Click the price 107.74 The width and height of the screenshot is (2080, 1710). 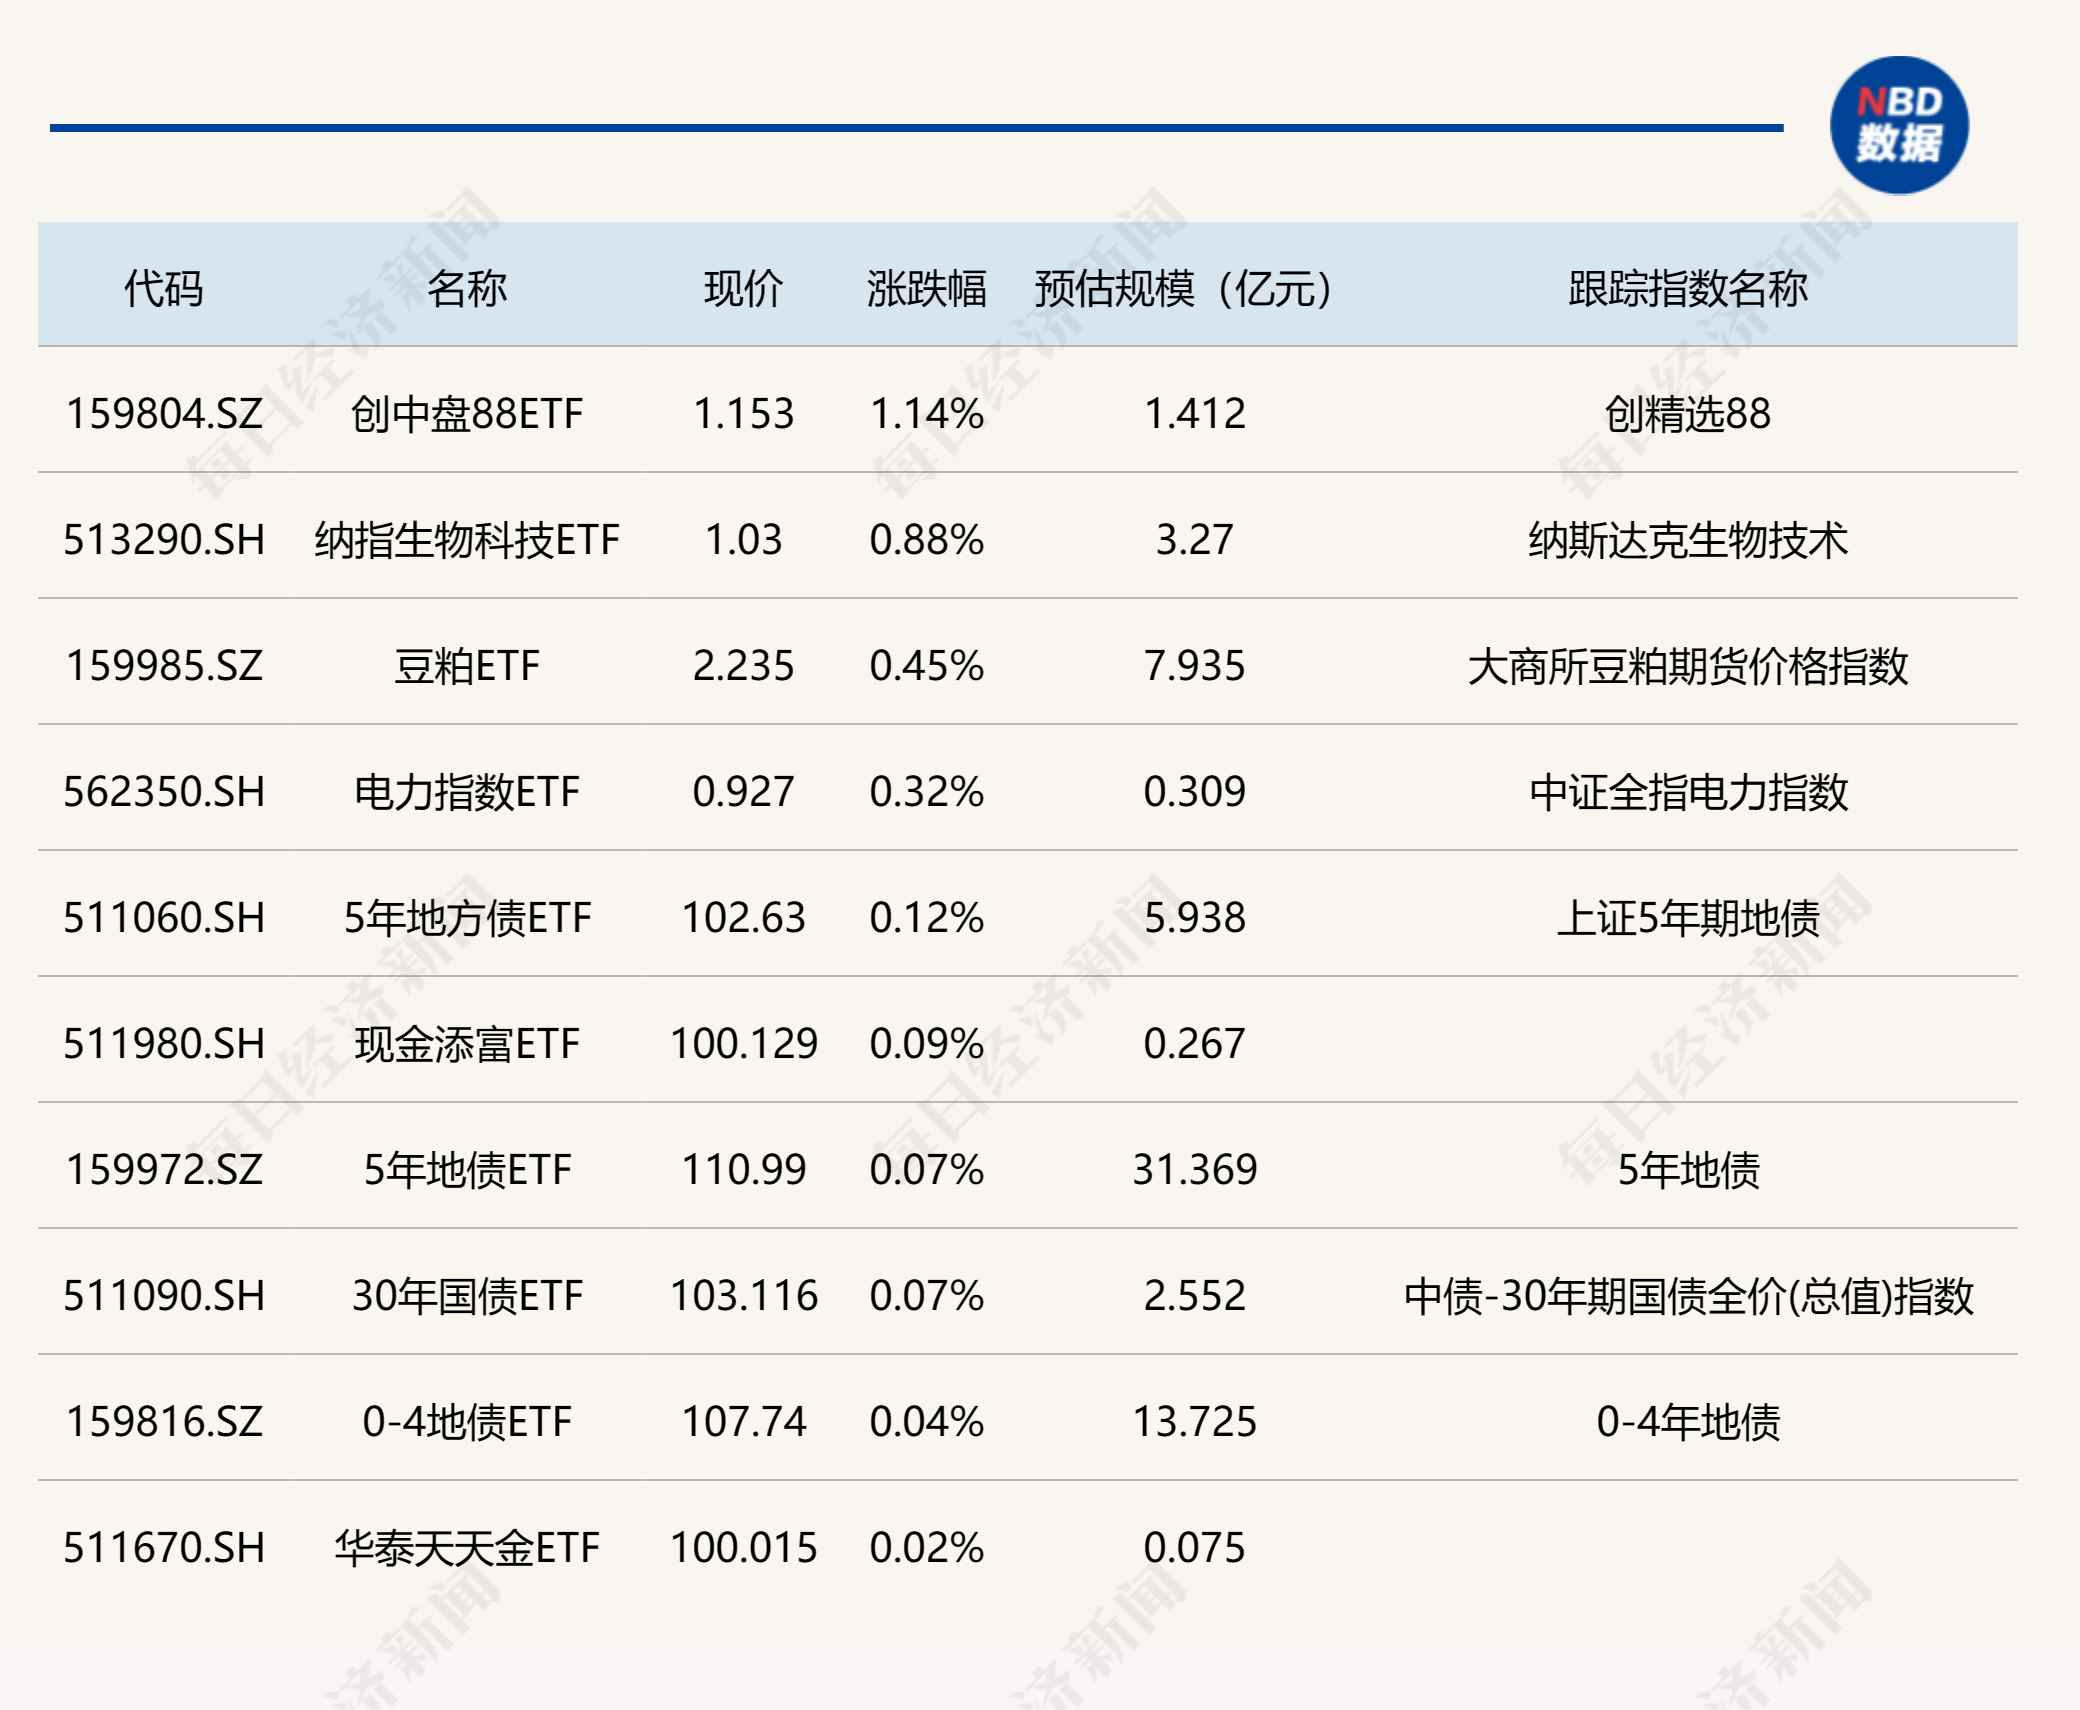pos(743,1422)
